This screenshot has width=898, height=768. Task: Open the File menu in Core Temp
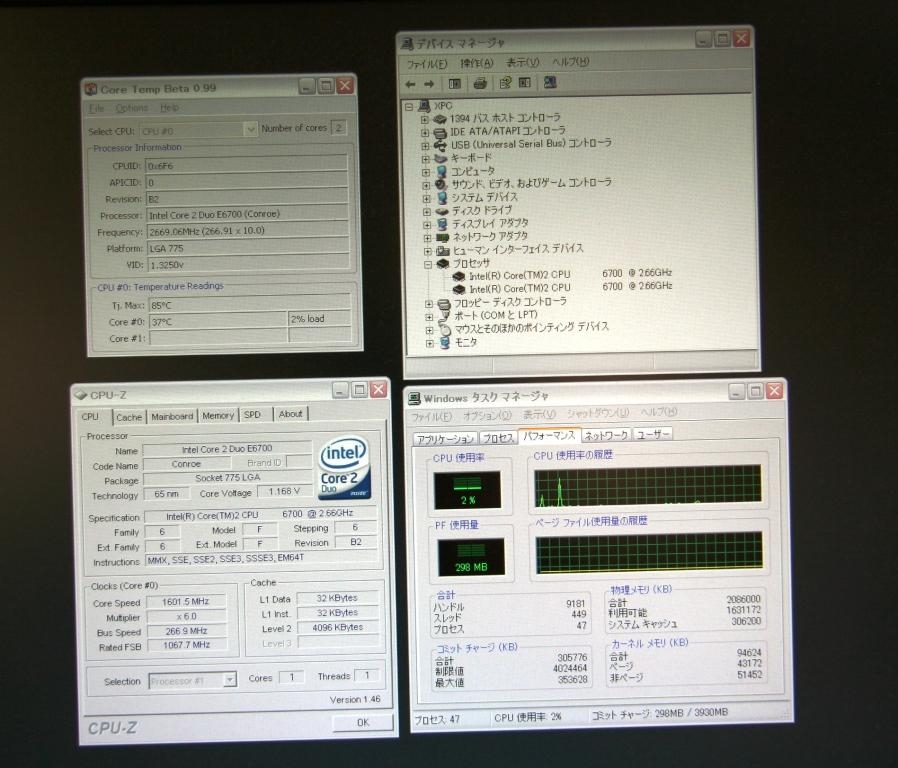(96, 108)
